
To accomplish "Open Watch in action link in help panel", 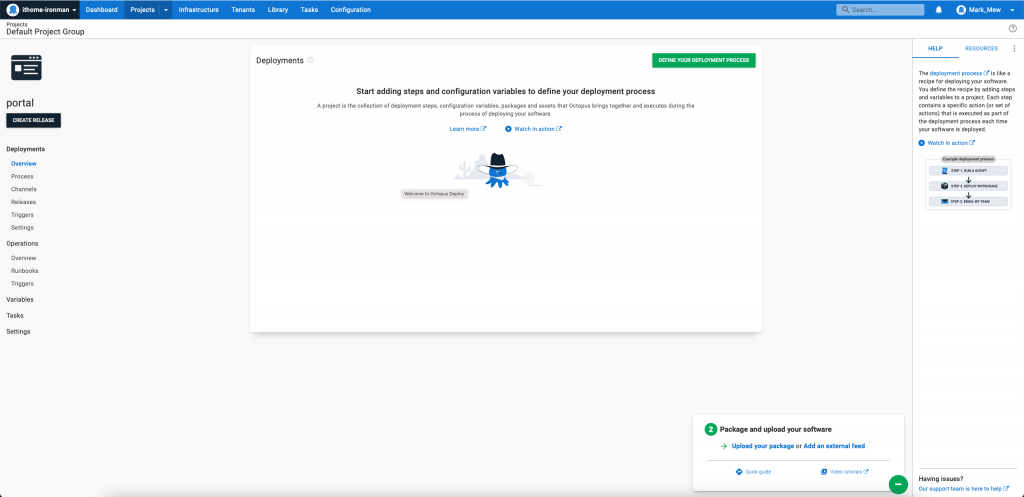I will point(952,142).
